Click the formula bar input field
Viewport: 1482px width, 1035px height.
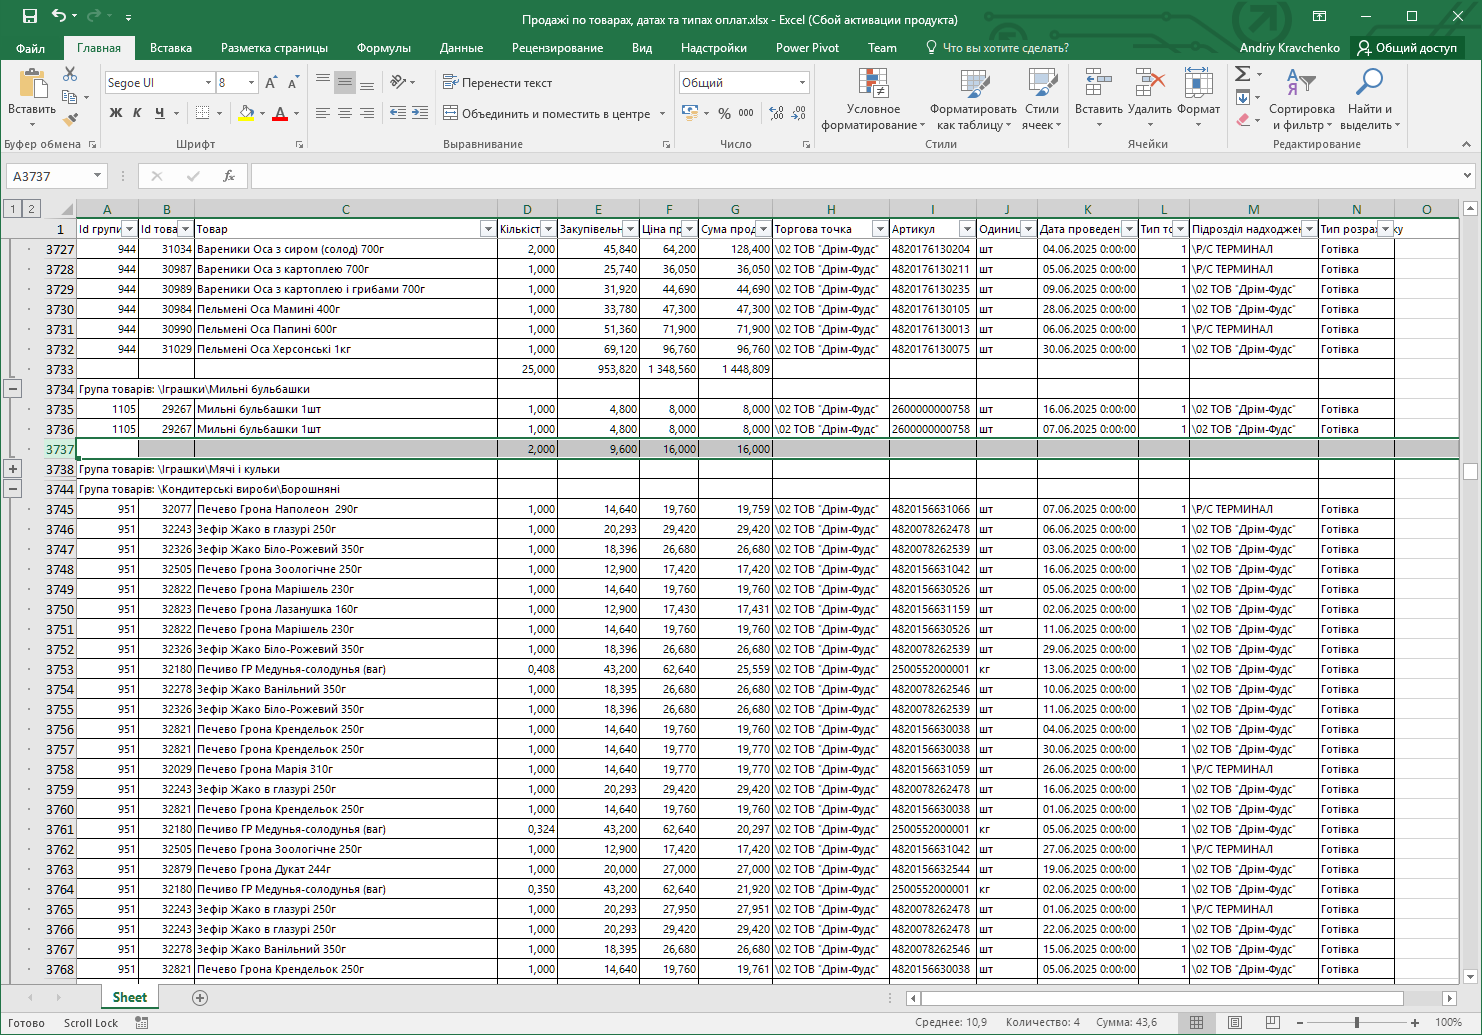pos(856,176)
